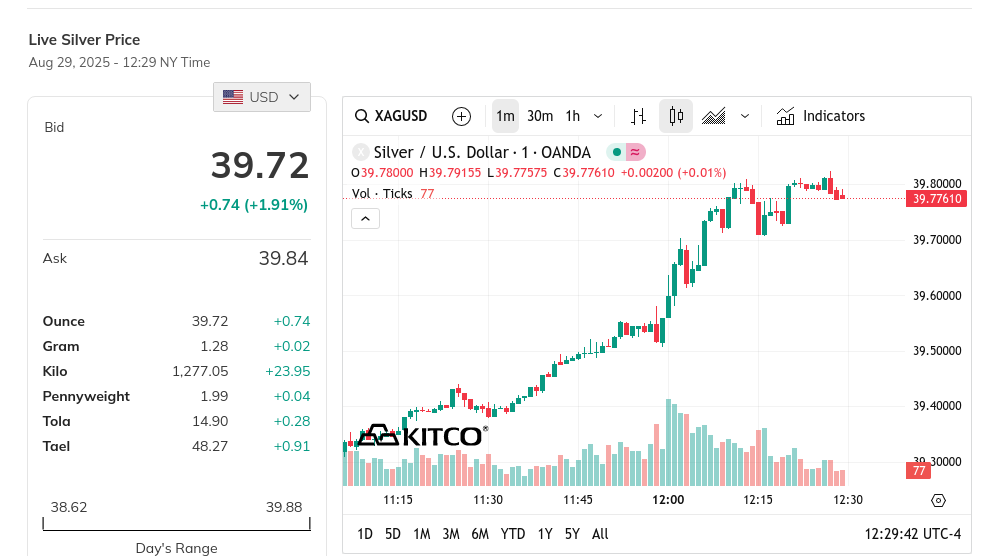Screen dimensions: 981x556
Task: Click the 12:00 time axis label
Action: [x=668, y=500]
